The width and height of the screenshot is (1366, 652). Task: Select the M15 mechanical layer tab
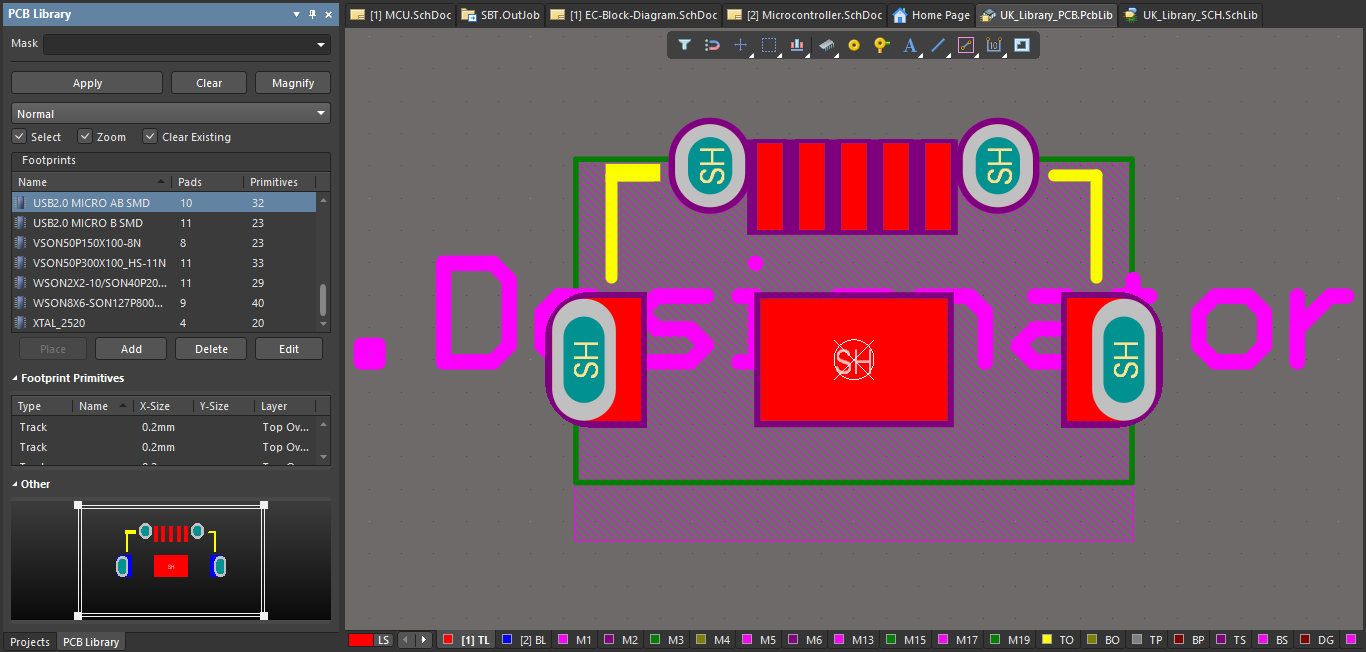pyautogui.click(x=905, y=639)
